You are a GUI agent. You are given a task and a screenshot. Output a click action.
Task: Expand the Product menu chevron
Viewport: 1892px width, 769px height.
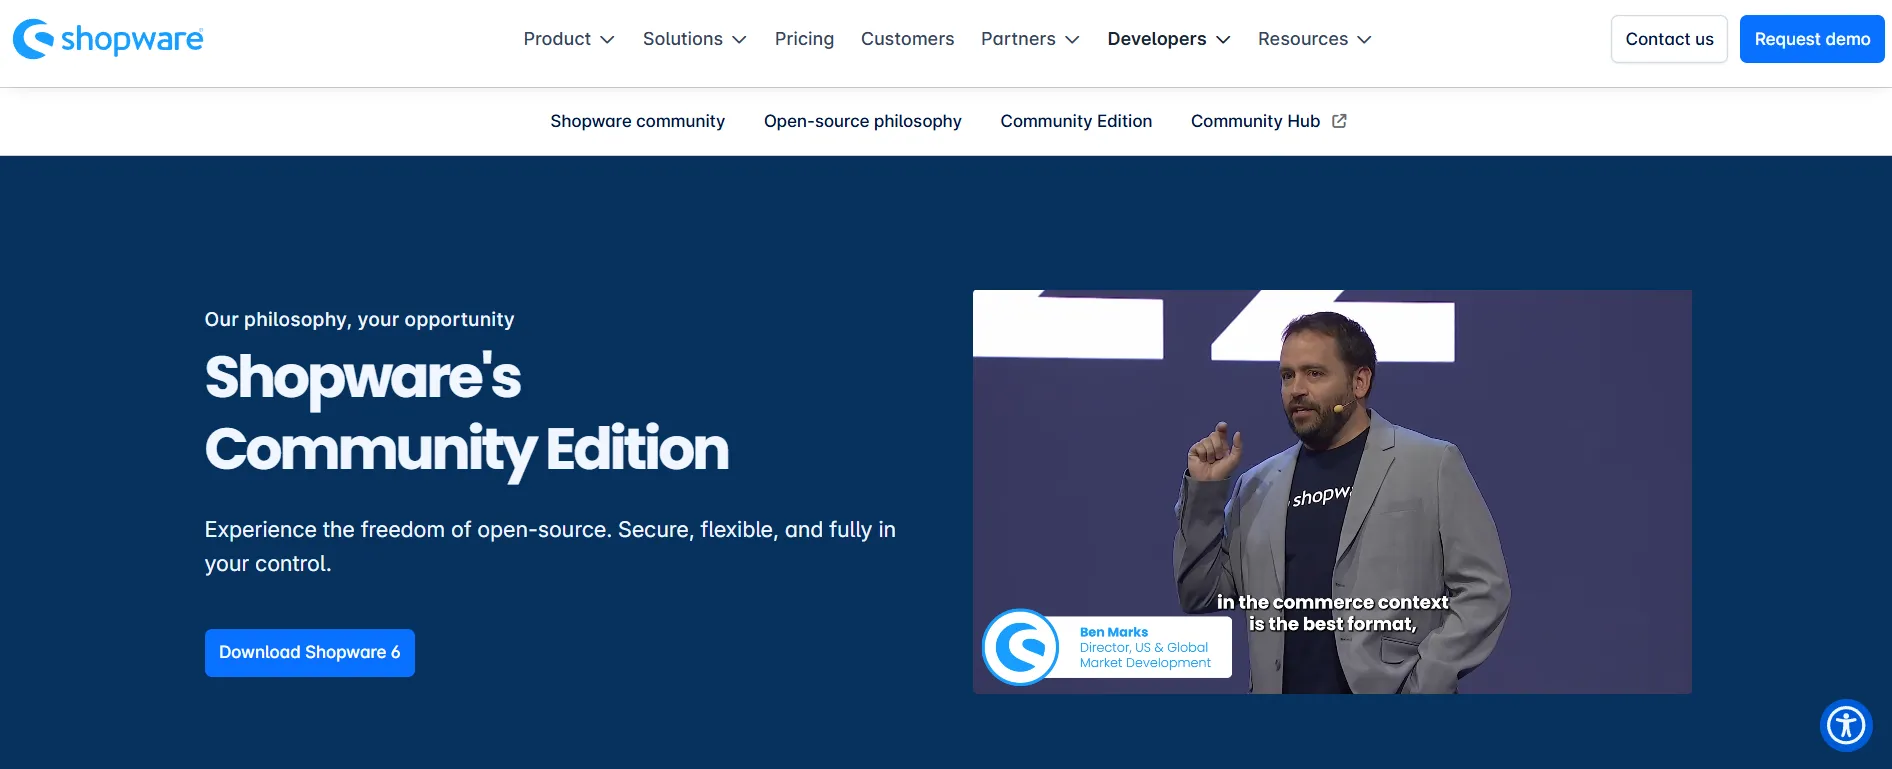pyautogui.click(x=607, y=40)
